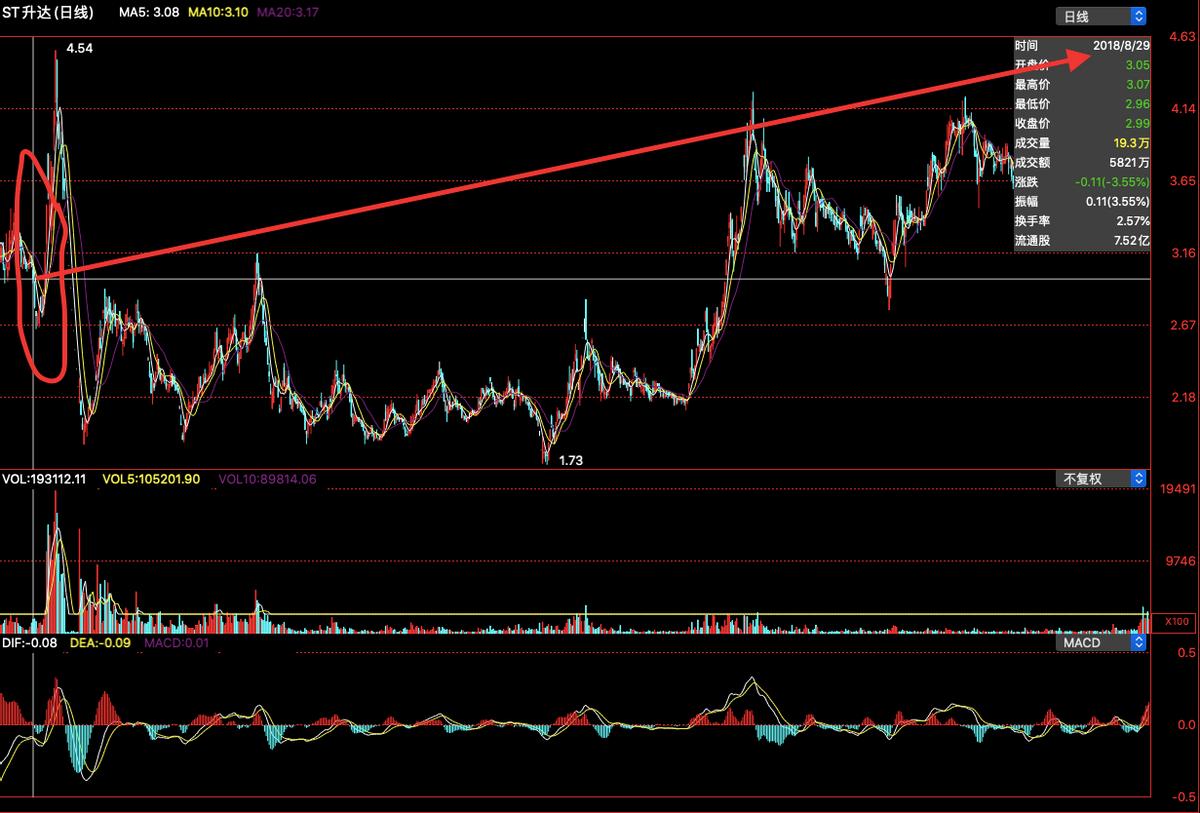Click the 4.63 price axis label
This screenshot has height=813, width=1200.
1181,38
